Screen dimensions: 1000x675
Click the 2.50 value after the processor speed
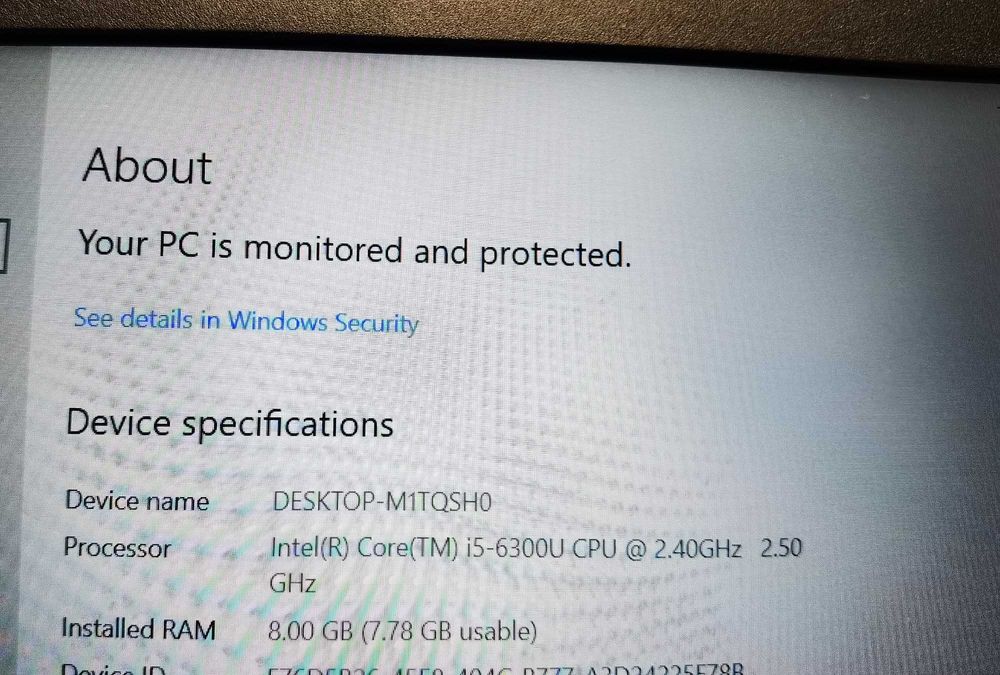click(x=781, y=548)
